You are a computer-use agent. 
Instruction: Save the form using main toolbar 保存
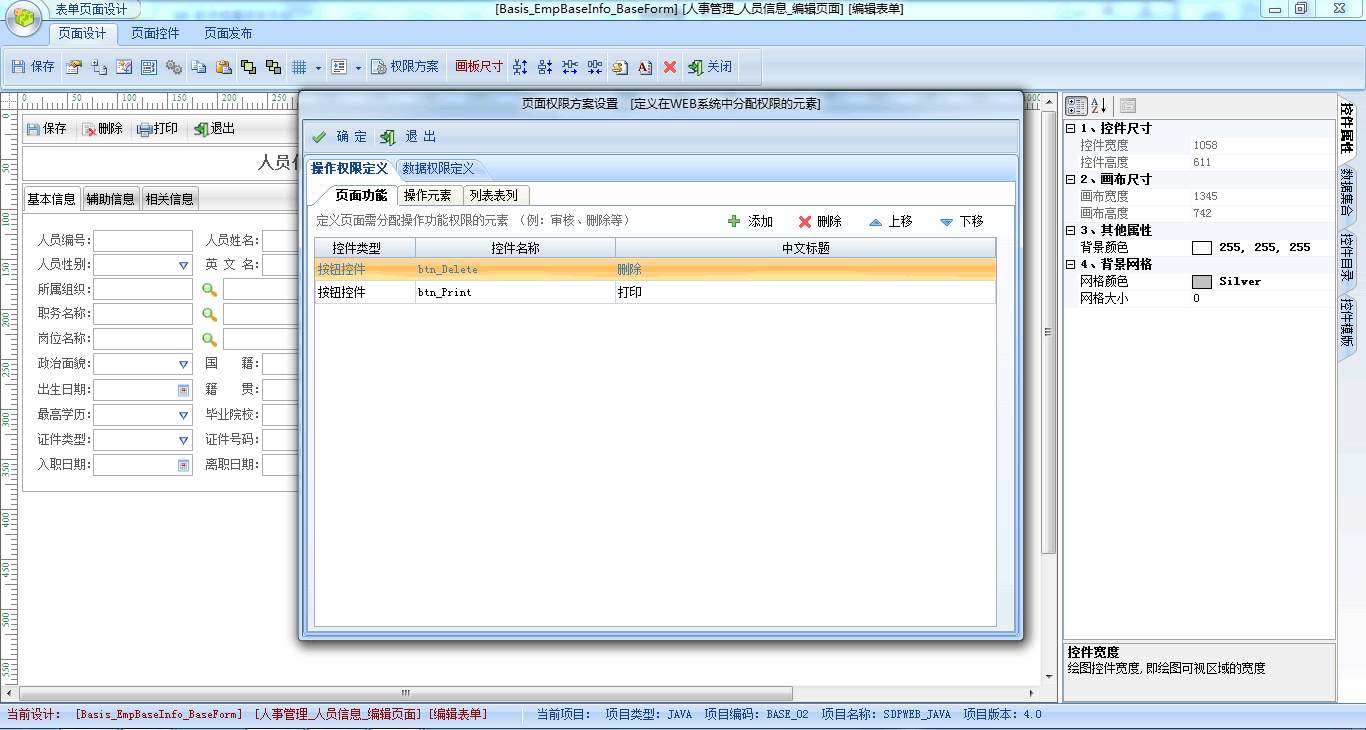(x=33, y=67)
